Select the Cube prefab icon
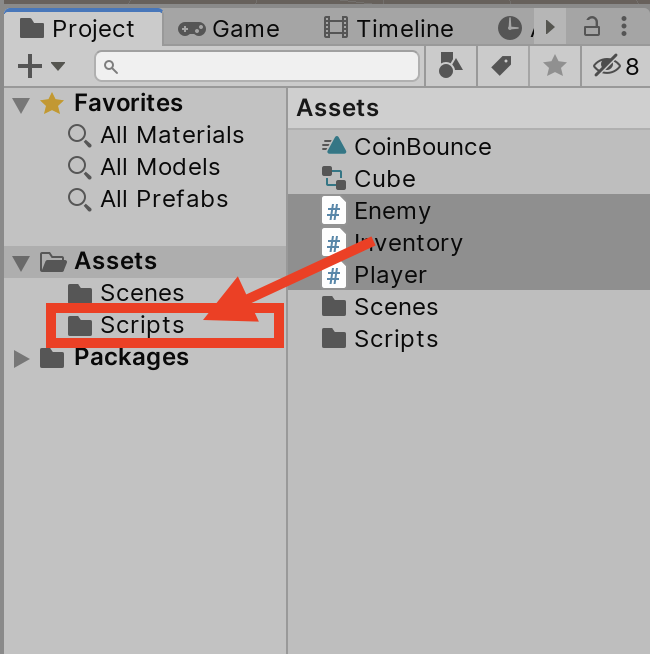This screenshot has width=650, height=654. 333,179
